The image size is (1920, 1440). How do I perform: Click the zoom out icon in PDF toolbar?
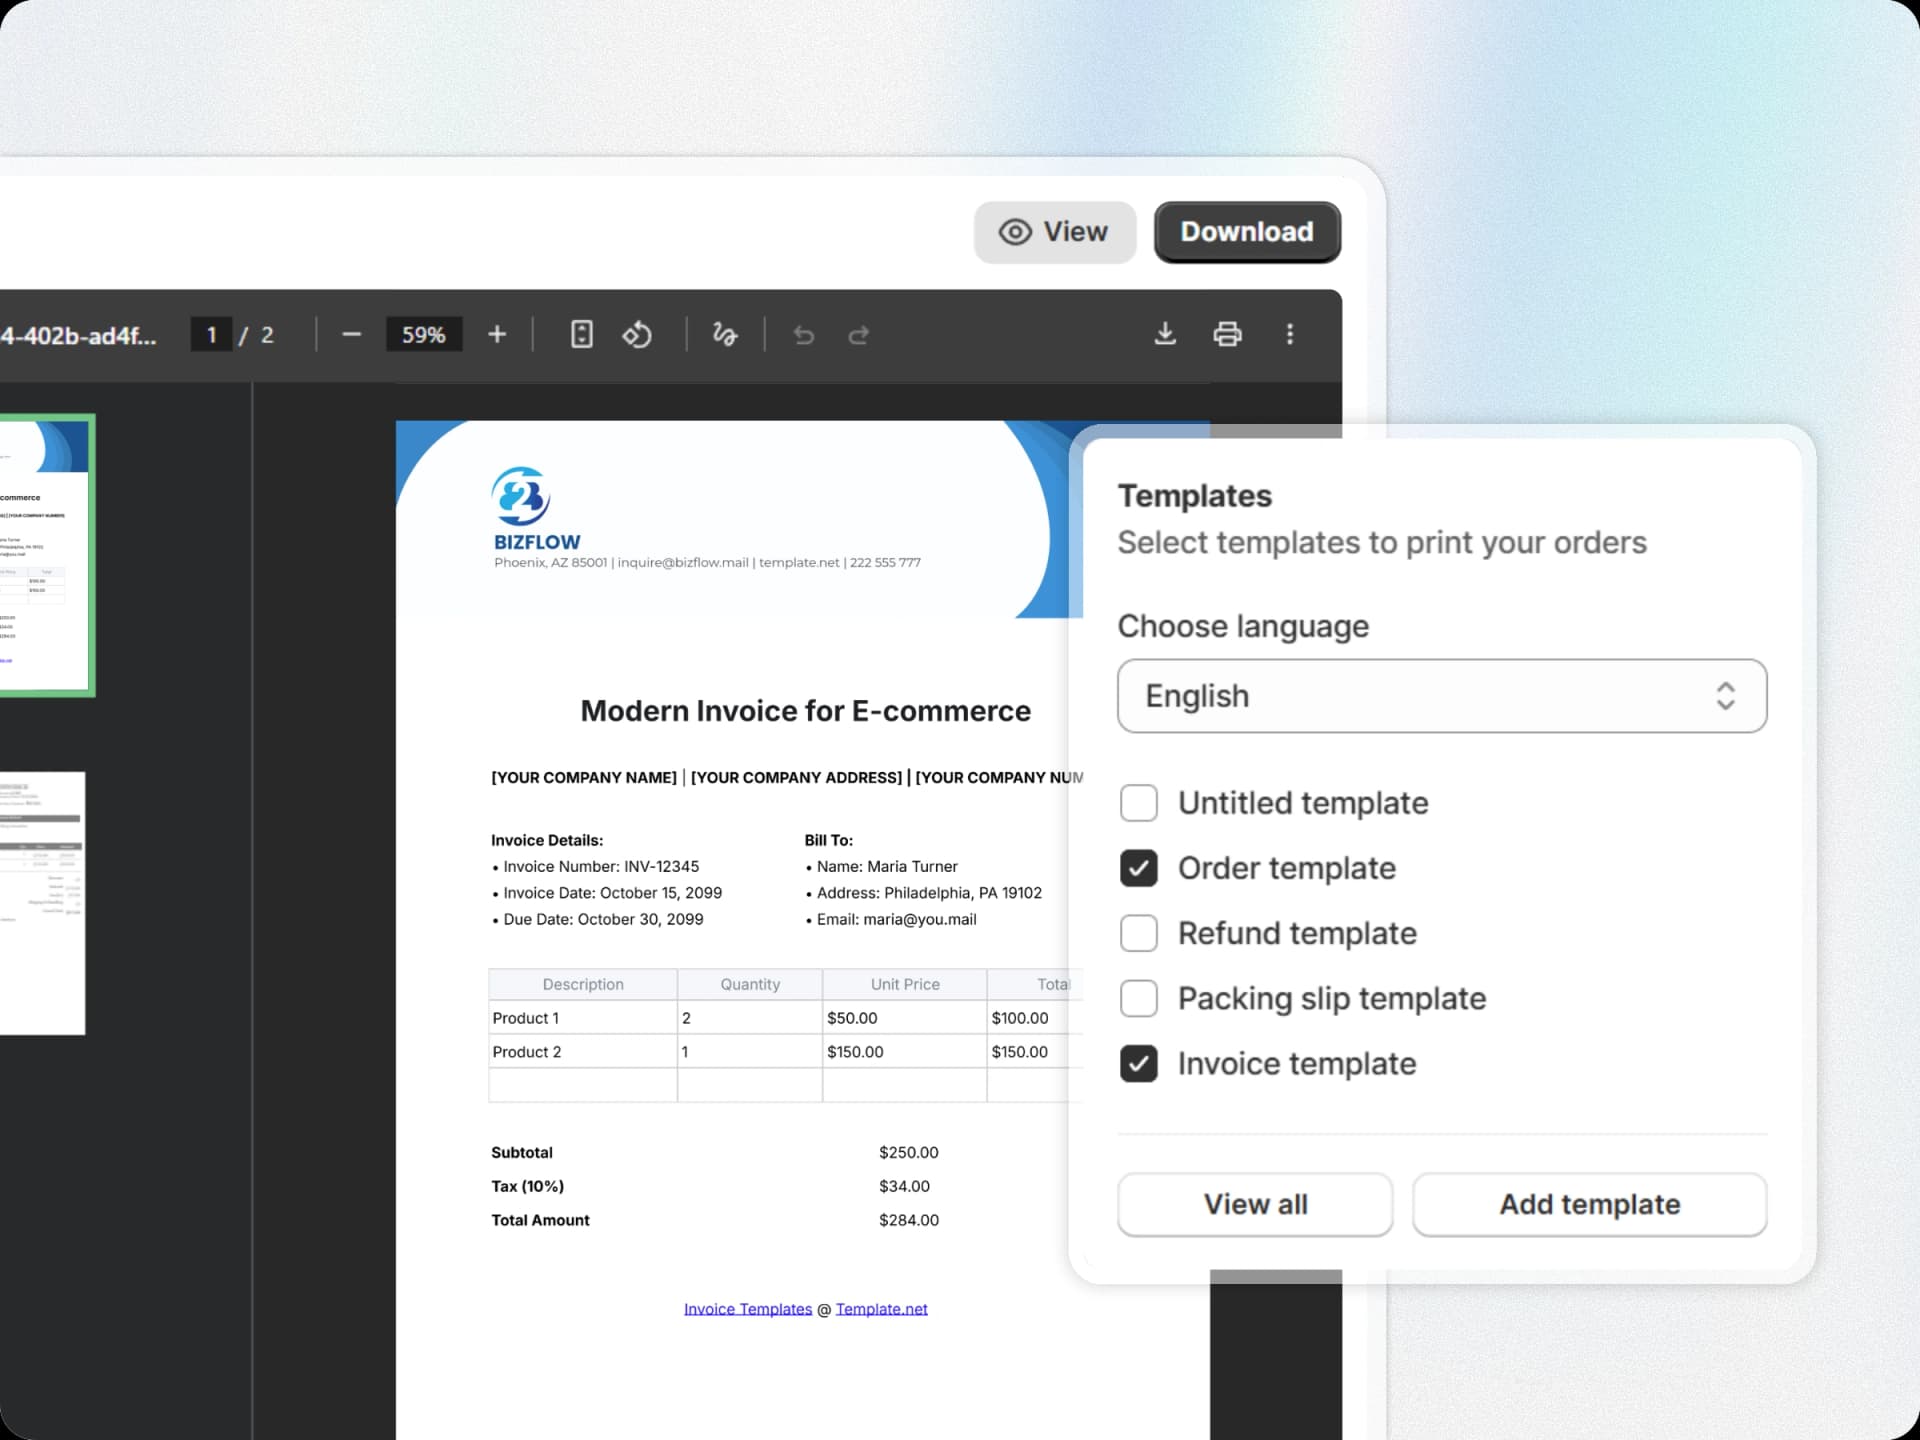click(351, 335)
